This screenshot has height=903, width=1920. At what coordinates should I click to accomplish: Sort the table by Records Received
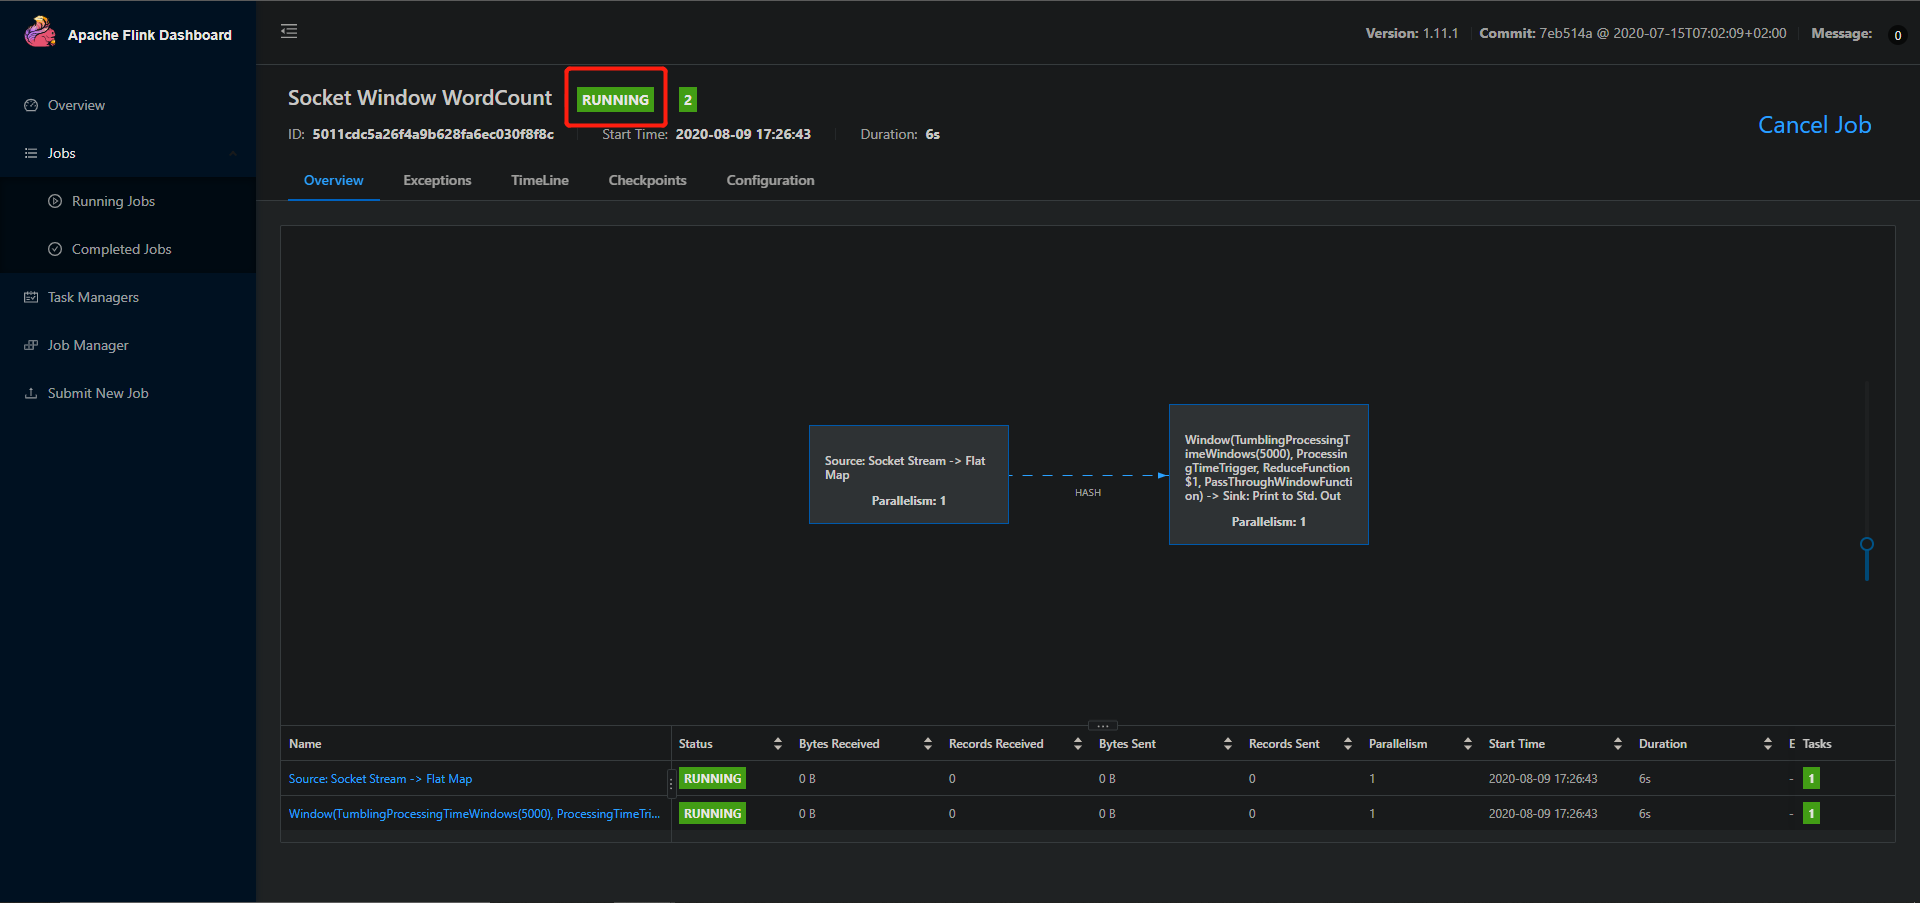[1078, 743]
